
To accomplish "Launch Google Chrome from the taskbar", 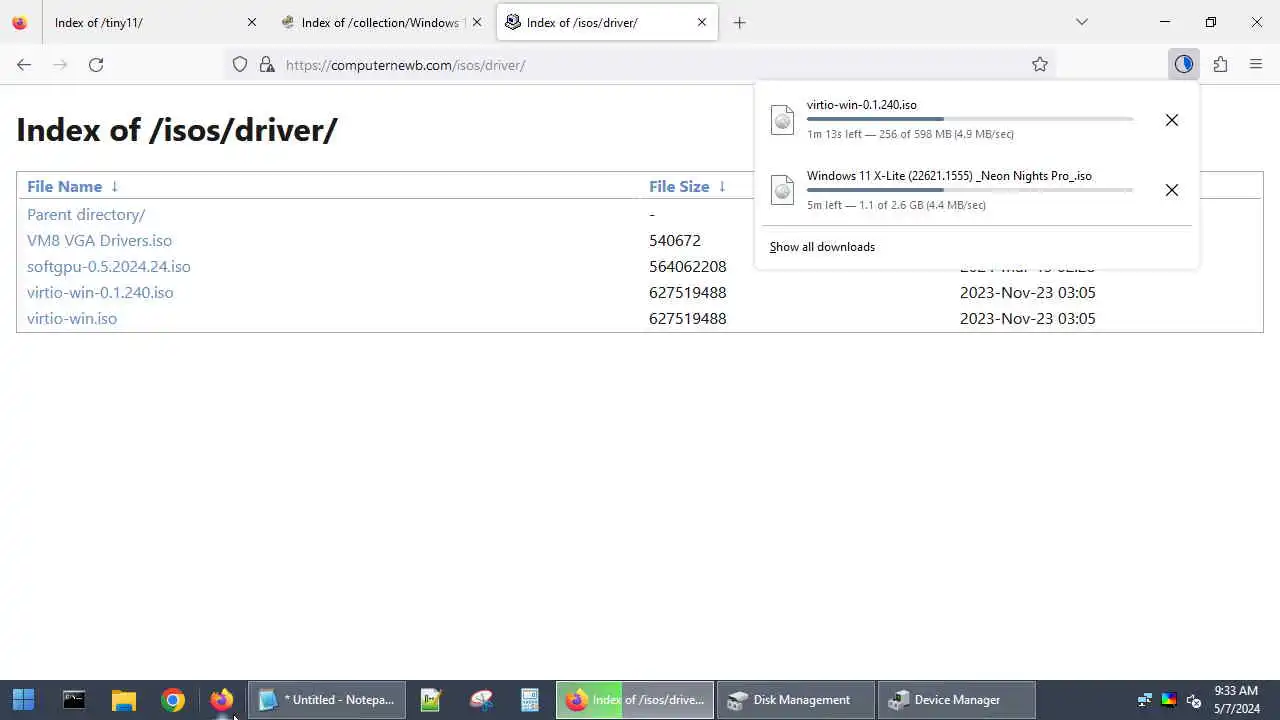I will (173, 700).
